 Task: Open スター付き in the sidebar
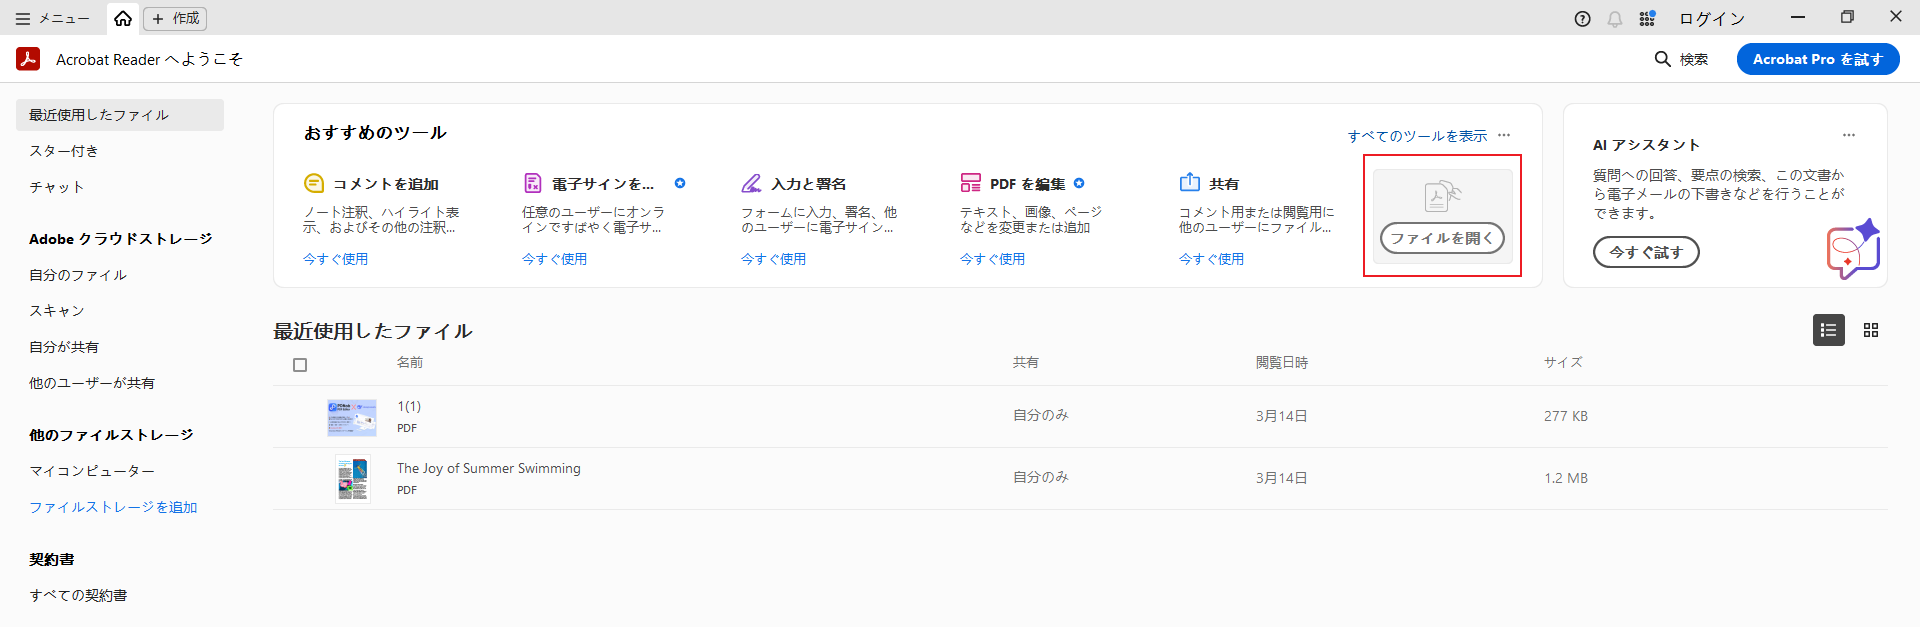coord(64,151)
